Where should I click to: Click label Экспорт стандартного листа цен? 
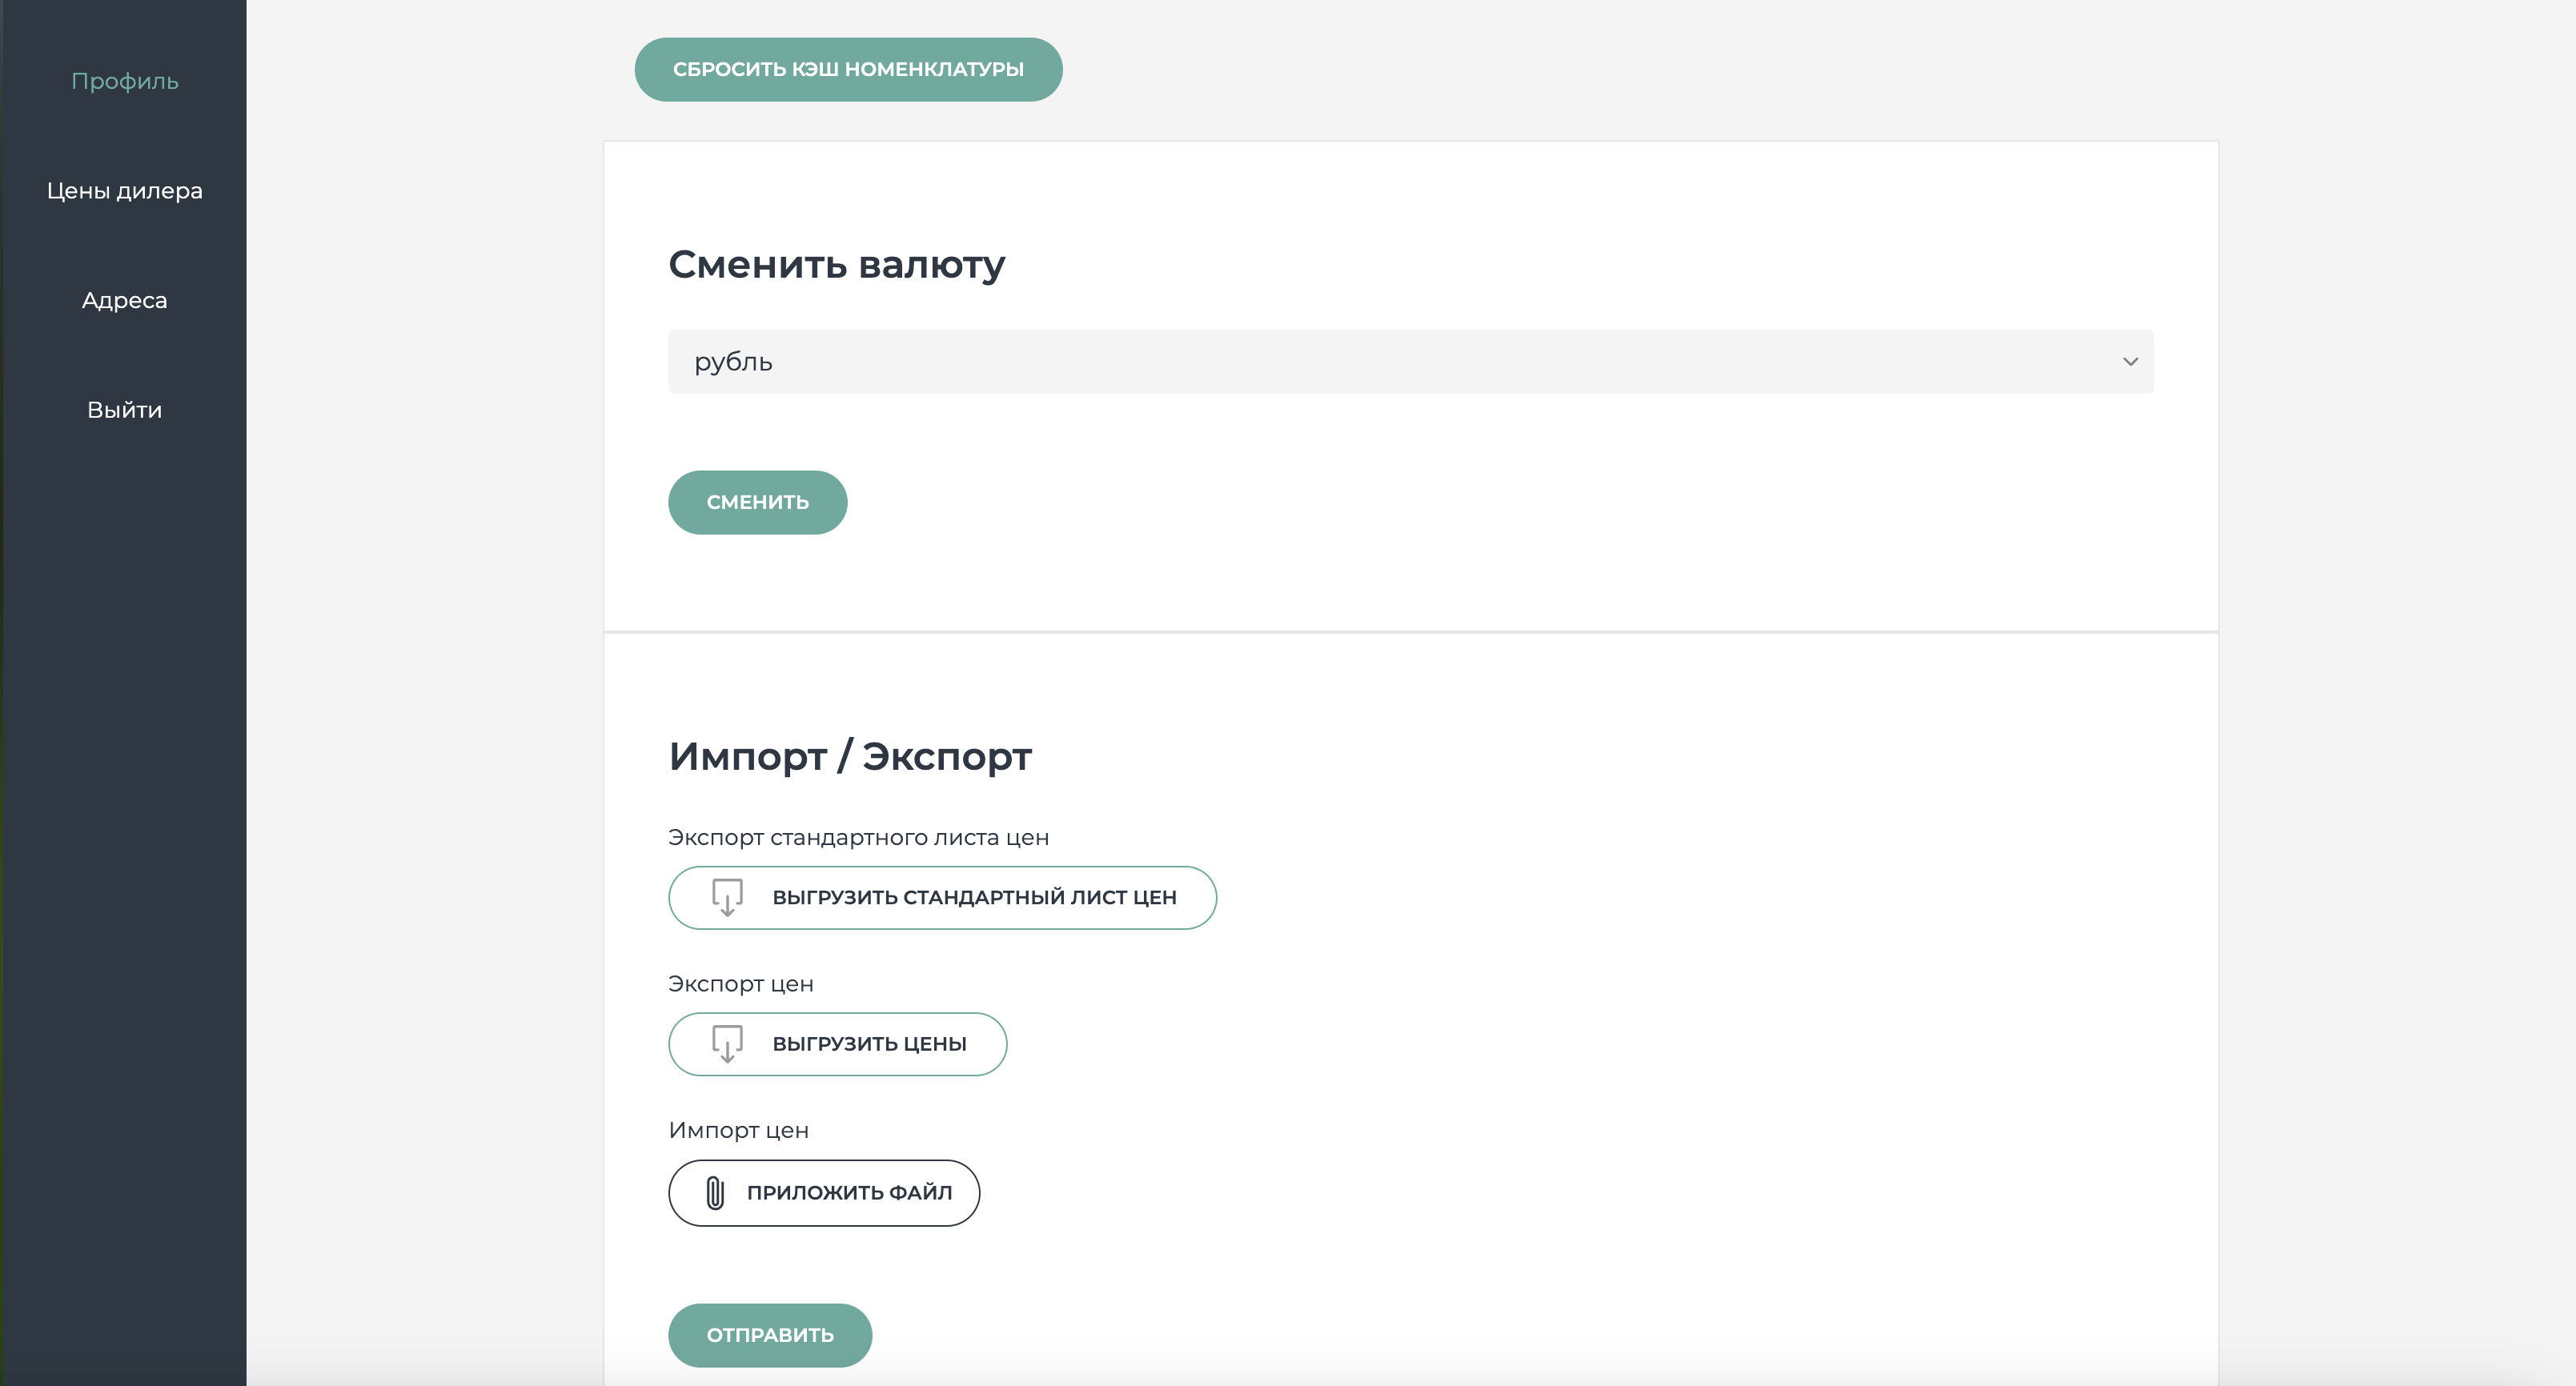tap(858, 837)
